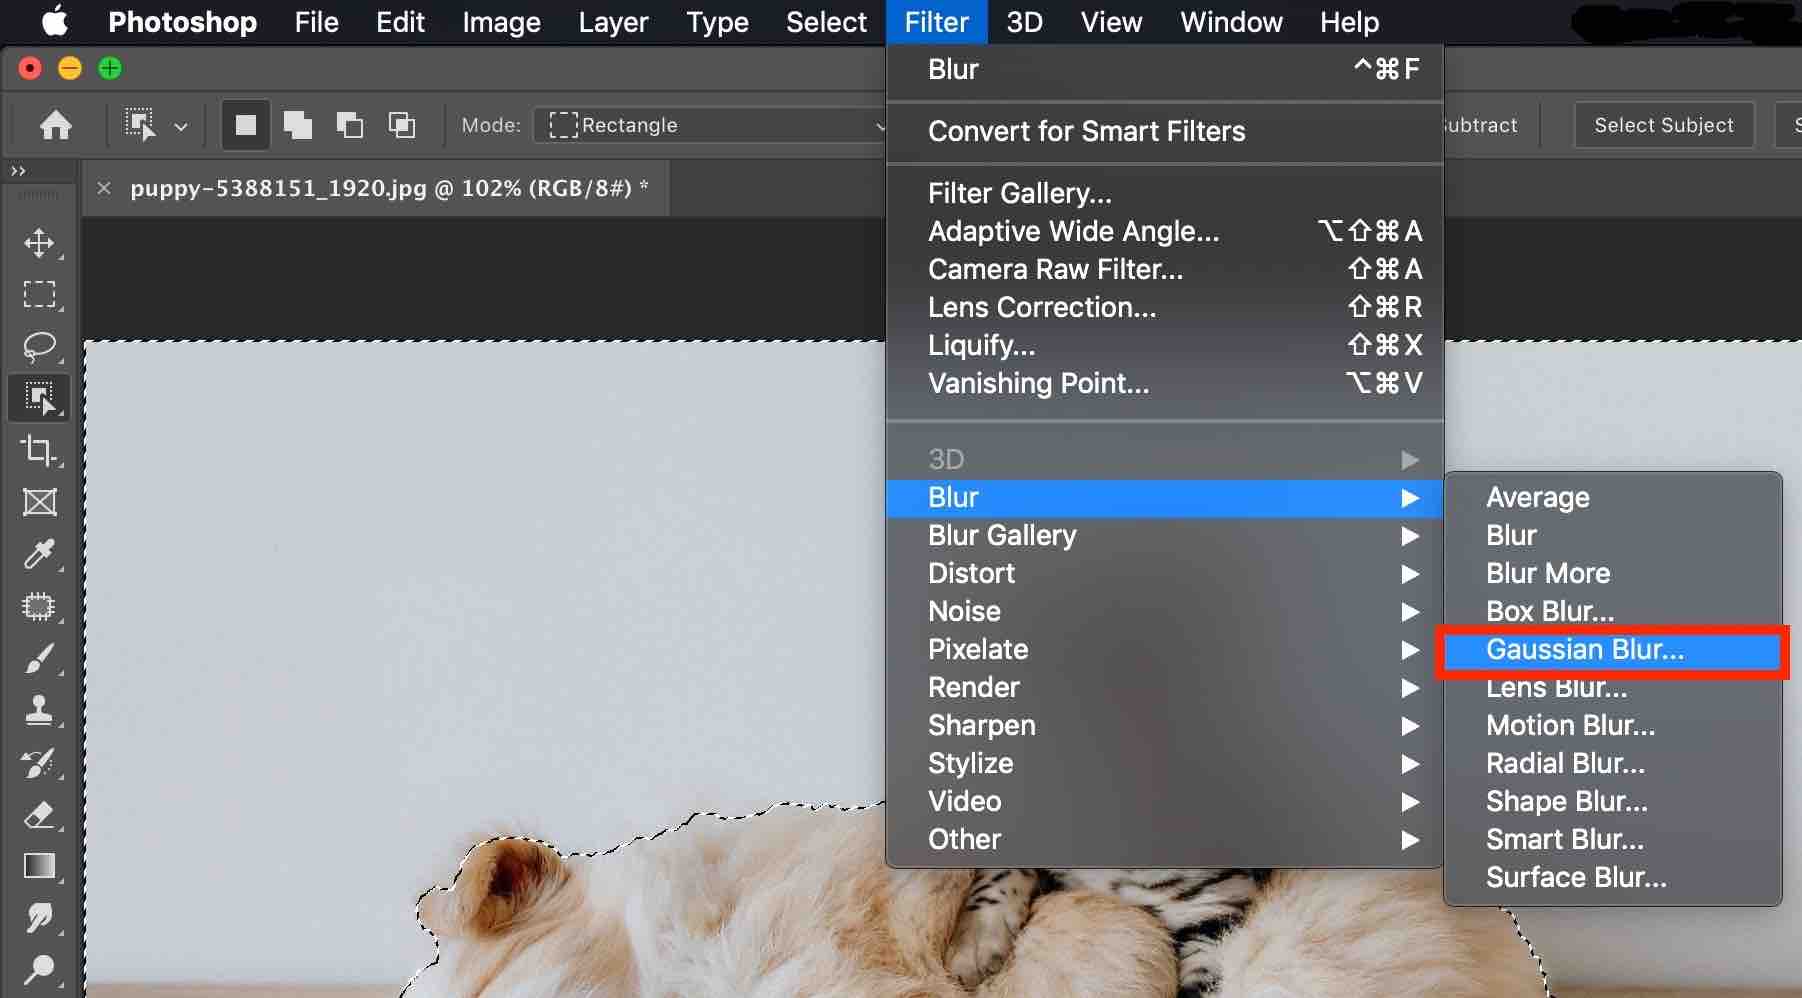Viewport: 1802px width, 998px height.
Task: Select the Eyedropper tool
Action: (x=39, y=554)
